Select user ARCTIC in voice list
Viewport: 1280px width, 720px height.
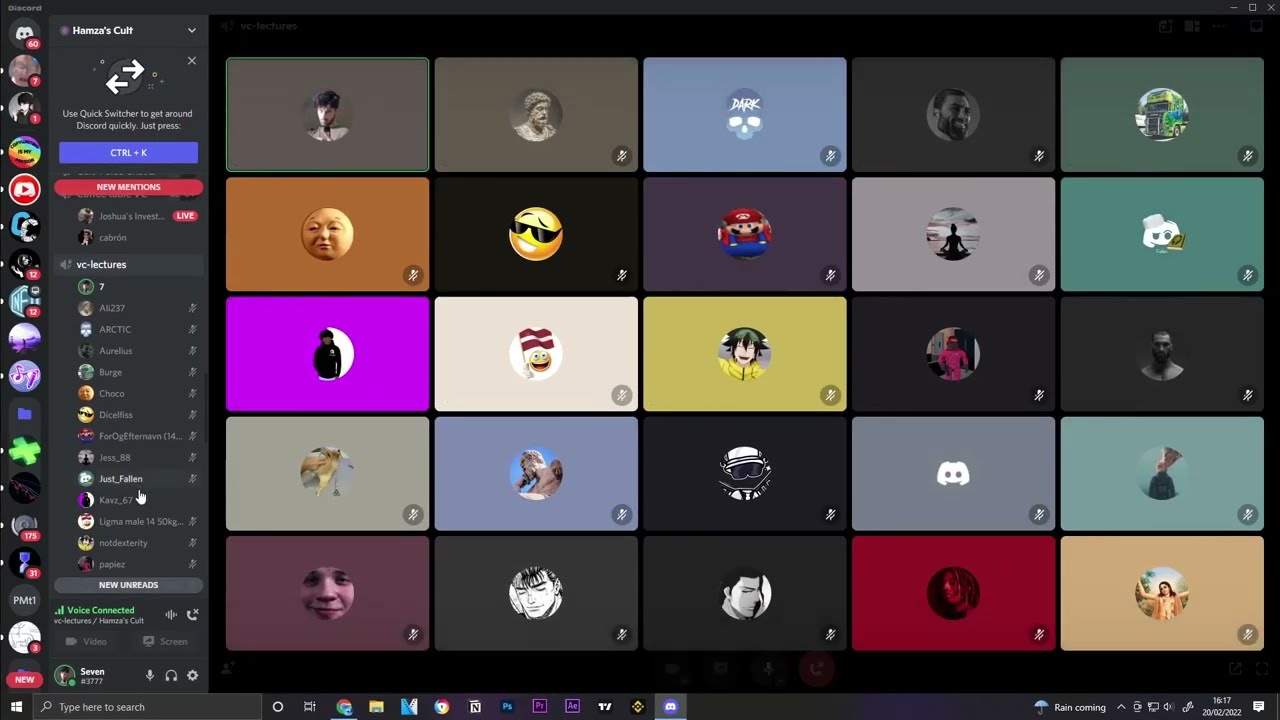136,329
